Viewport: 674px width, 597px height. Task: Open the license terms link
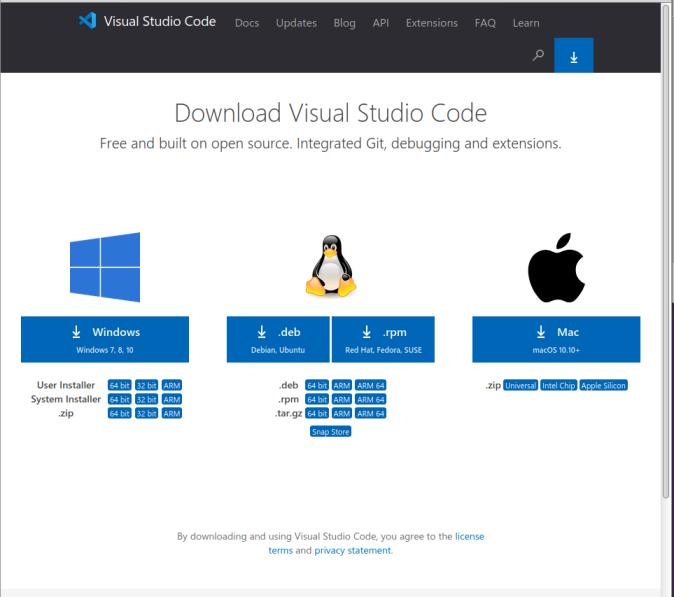(x=469, y=536)
